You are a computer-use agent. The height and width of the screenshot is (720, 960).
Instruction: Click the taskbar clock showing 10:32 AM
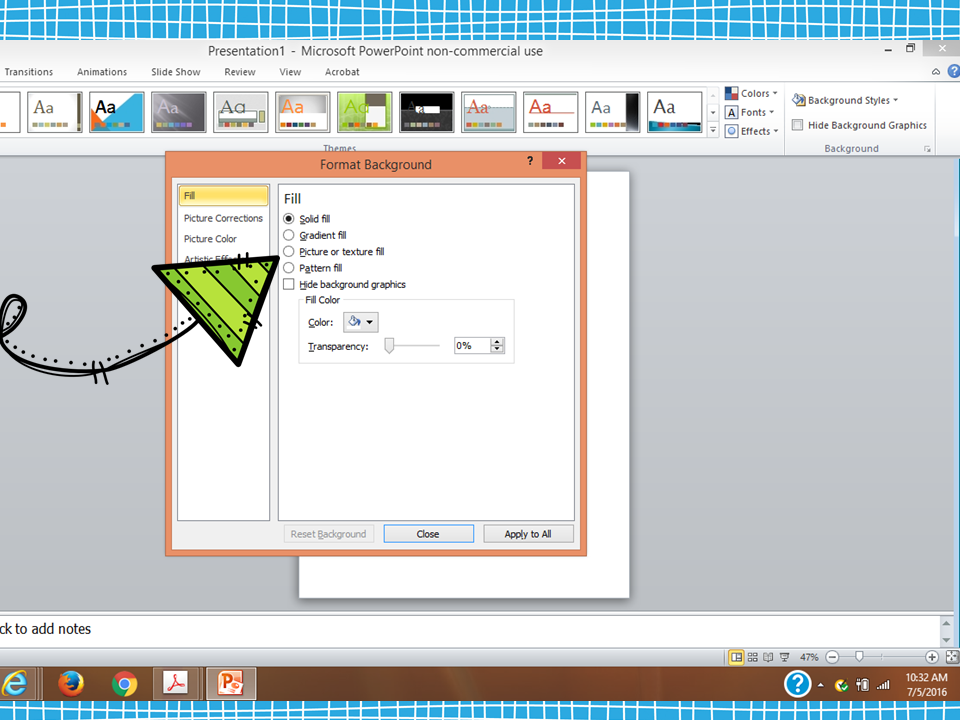tap(926, 684)
